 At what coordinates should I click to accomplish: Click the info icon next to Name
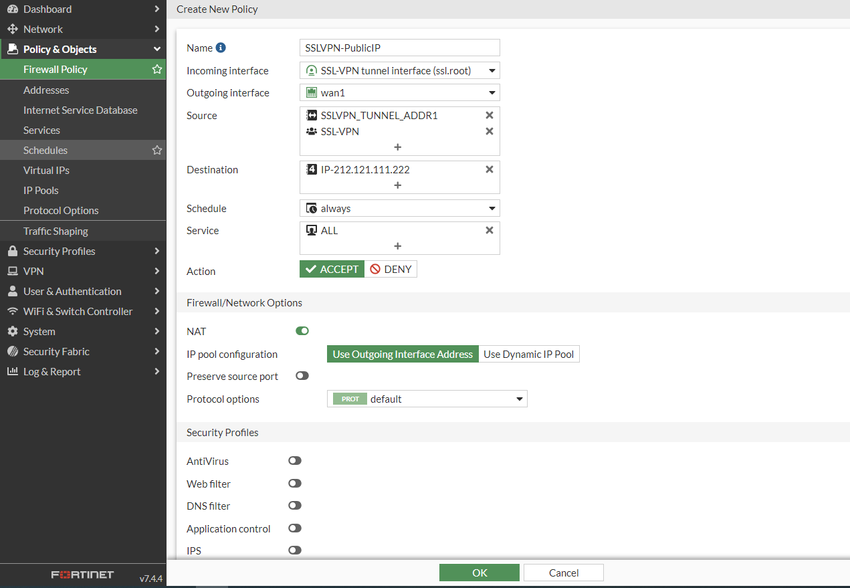click(221, 48)
